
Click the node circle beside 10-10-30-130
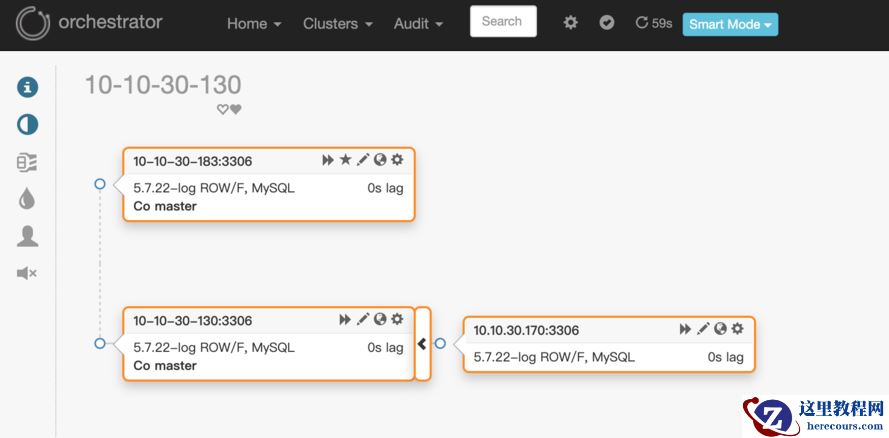pyautogui.click(x=100, y=343)
